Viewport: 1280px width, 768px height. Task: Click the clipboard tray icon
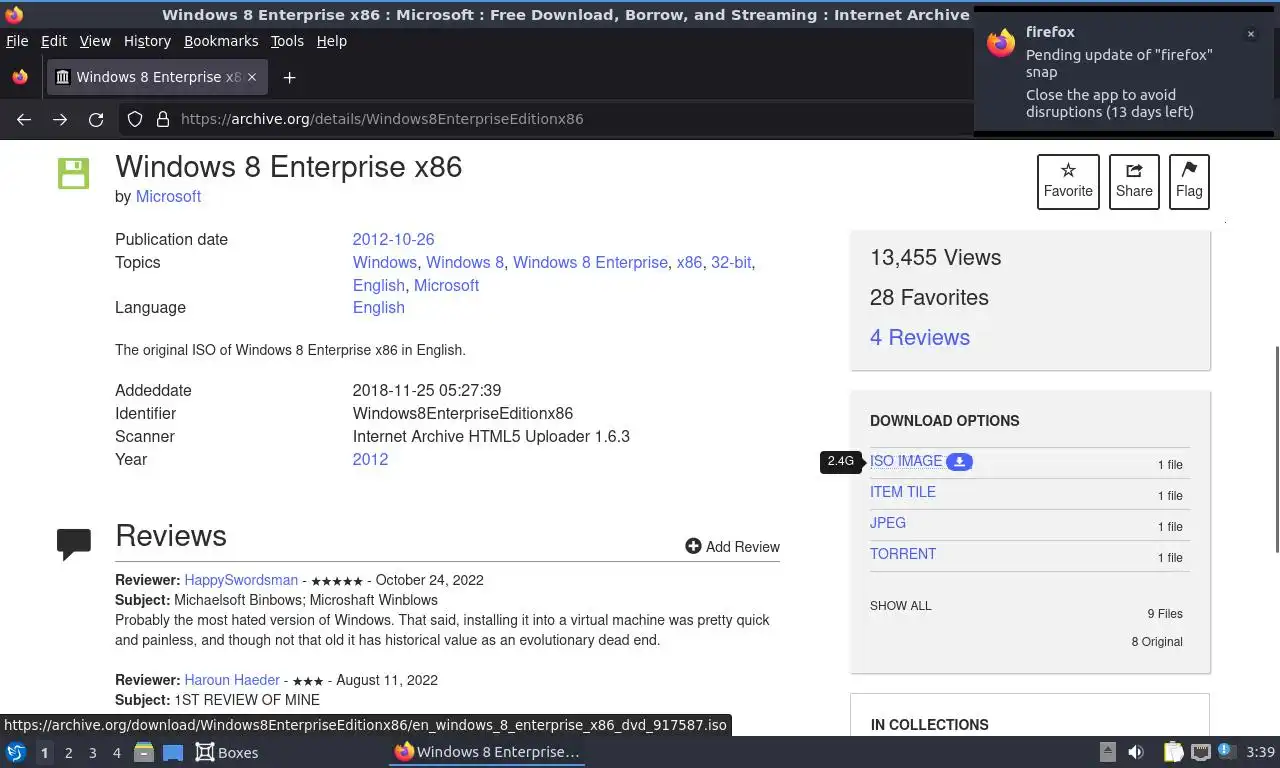click(1173, 752)
